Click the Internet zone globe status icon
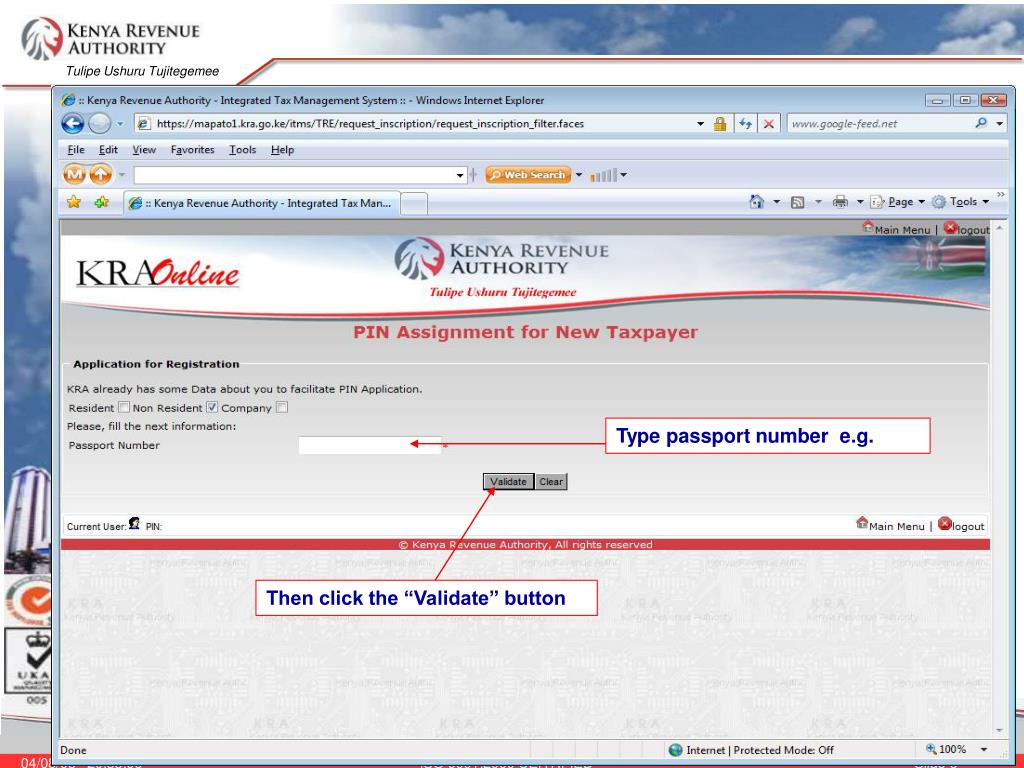The image size is (1024, 768). click(675, 750)
